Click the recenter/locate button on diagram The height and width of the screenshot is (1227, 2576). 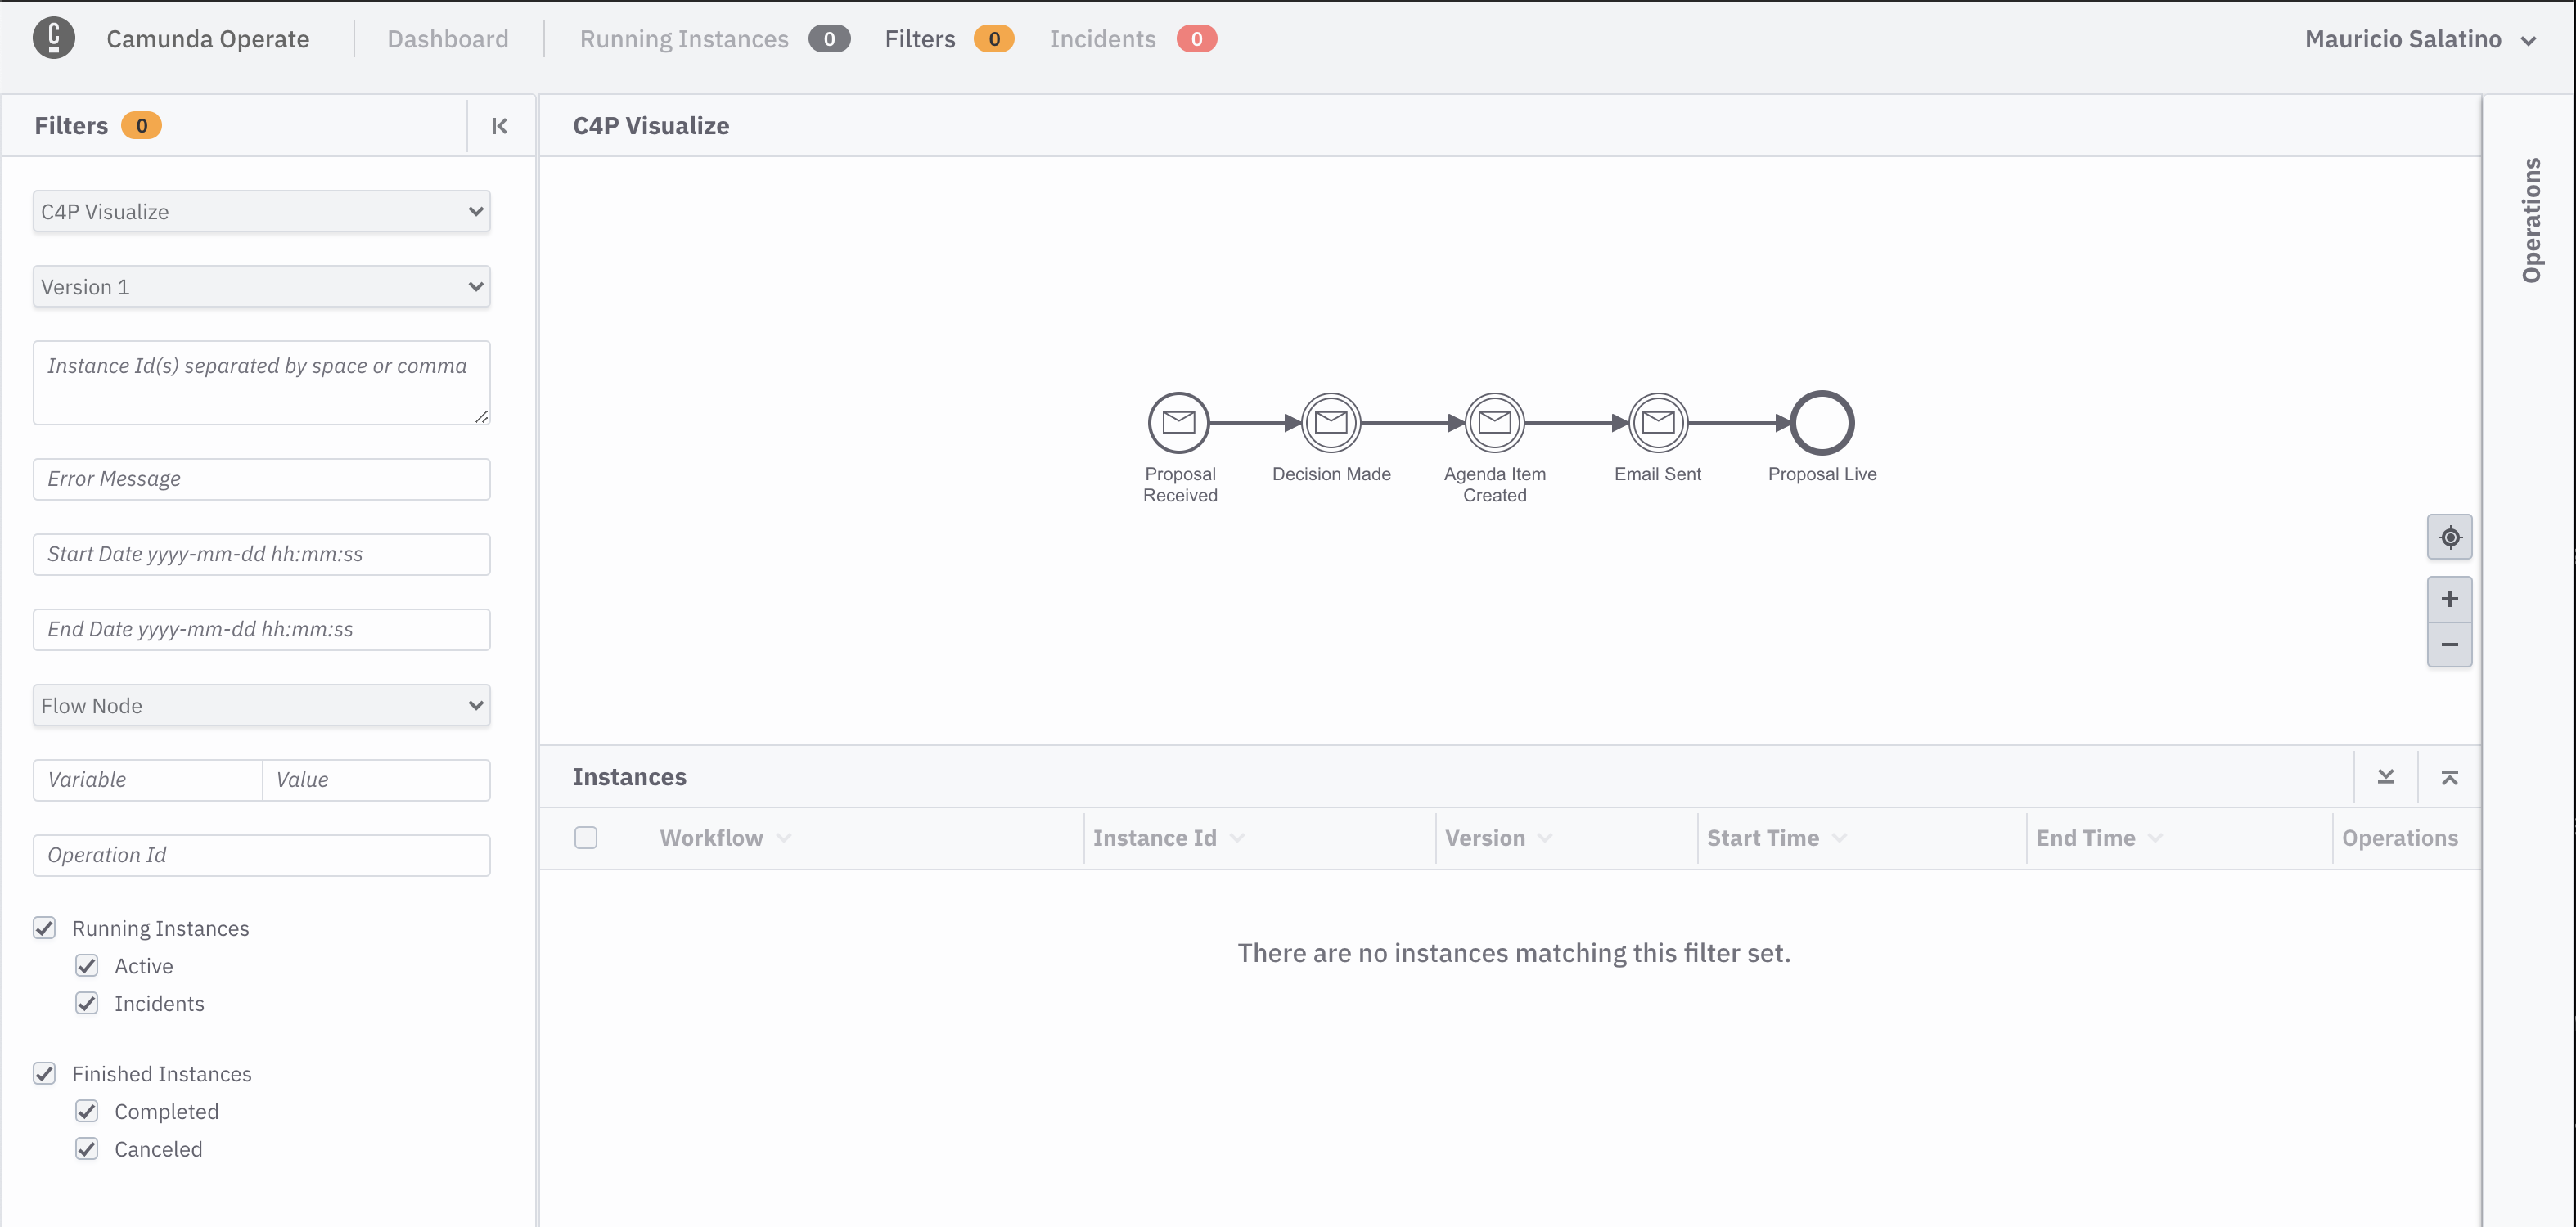(2448, 536)
